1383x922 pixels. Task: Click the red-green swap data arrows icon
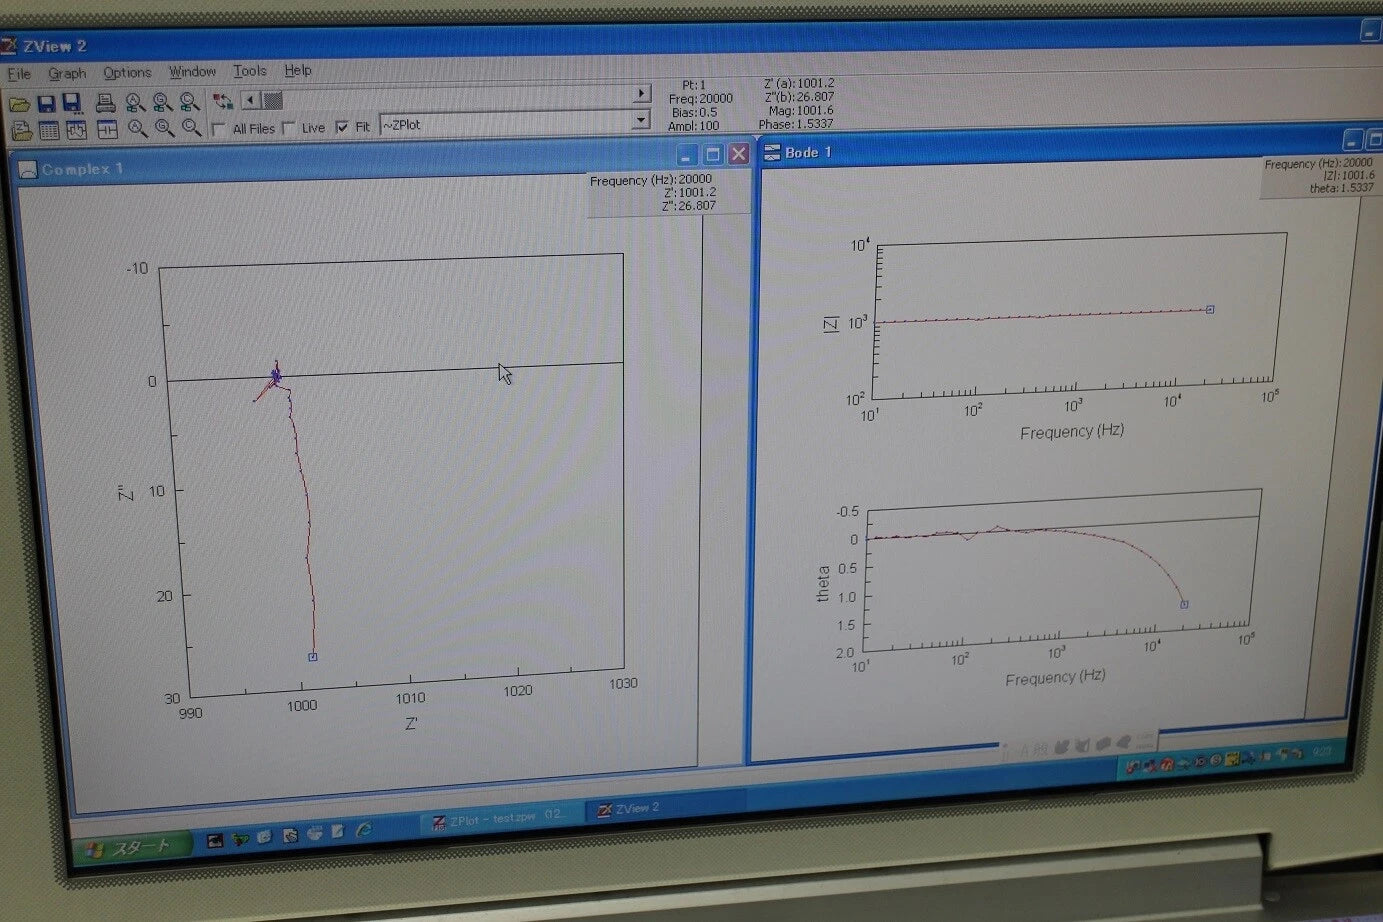(x=222, y=101)
